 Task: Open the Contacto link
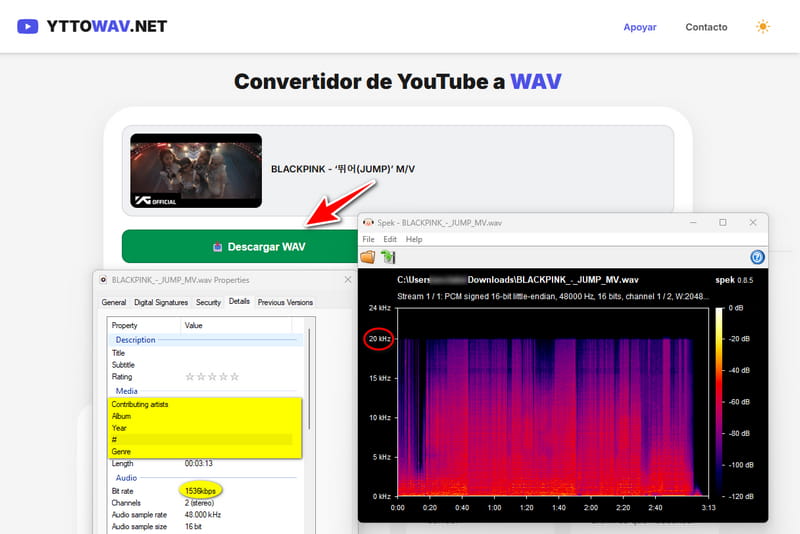[x=706, y=27]
